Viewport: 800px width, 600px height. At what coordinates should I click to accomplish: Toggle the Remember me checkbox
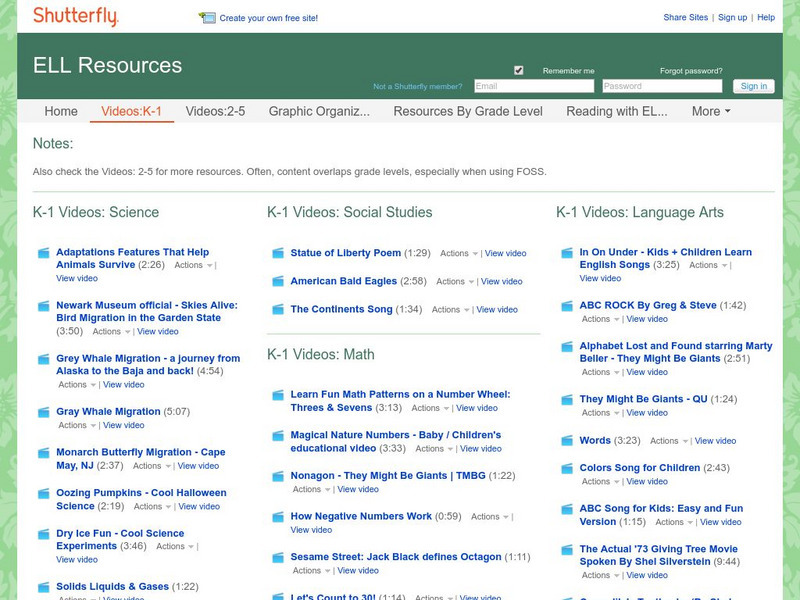pyautogui.click(x=517, y=71)
